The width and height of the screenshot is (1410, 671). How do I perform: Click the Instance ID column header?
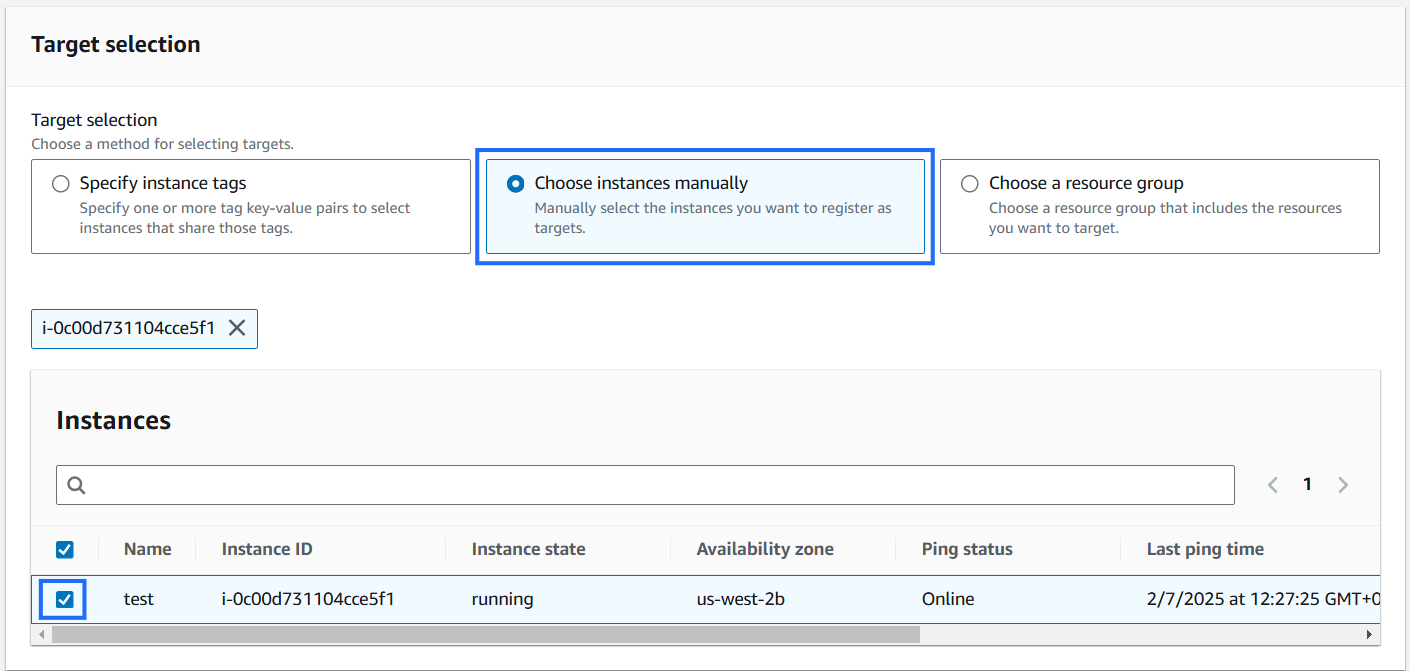pyautogui.click(x=267, y=549)
